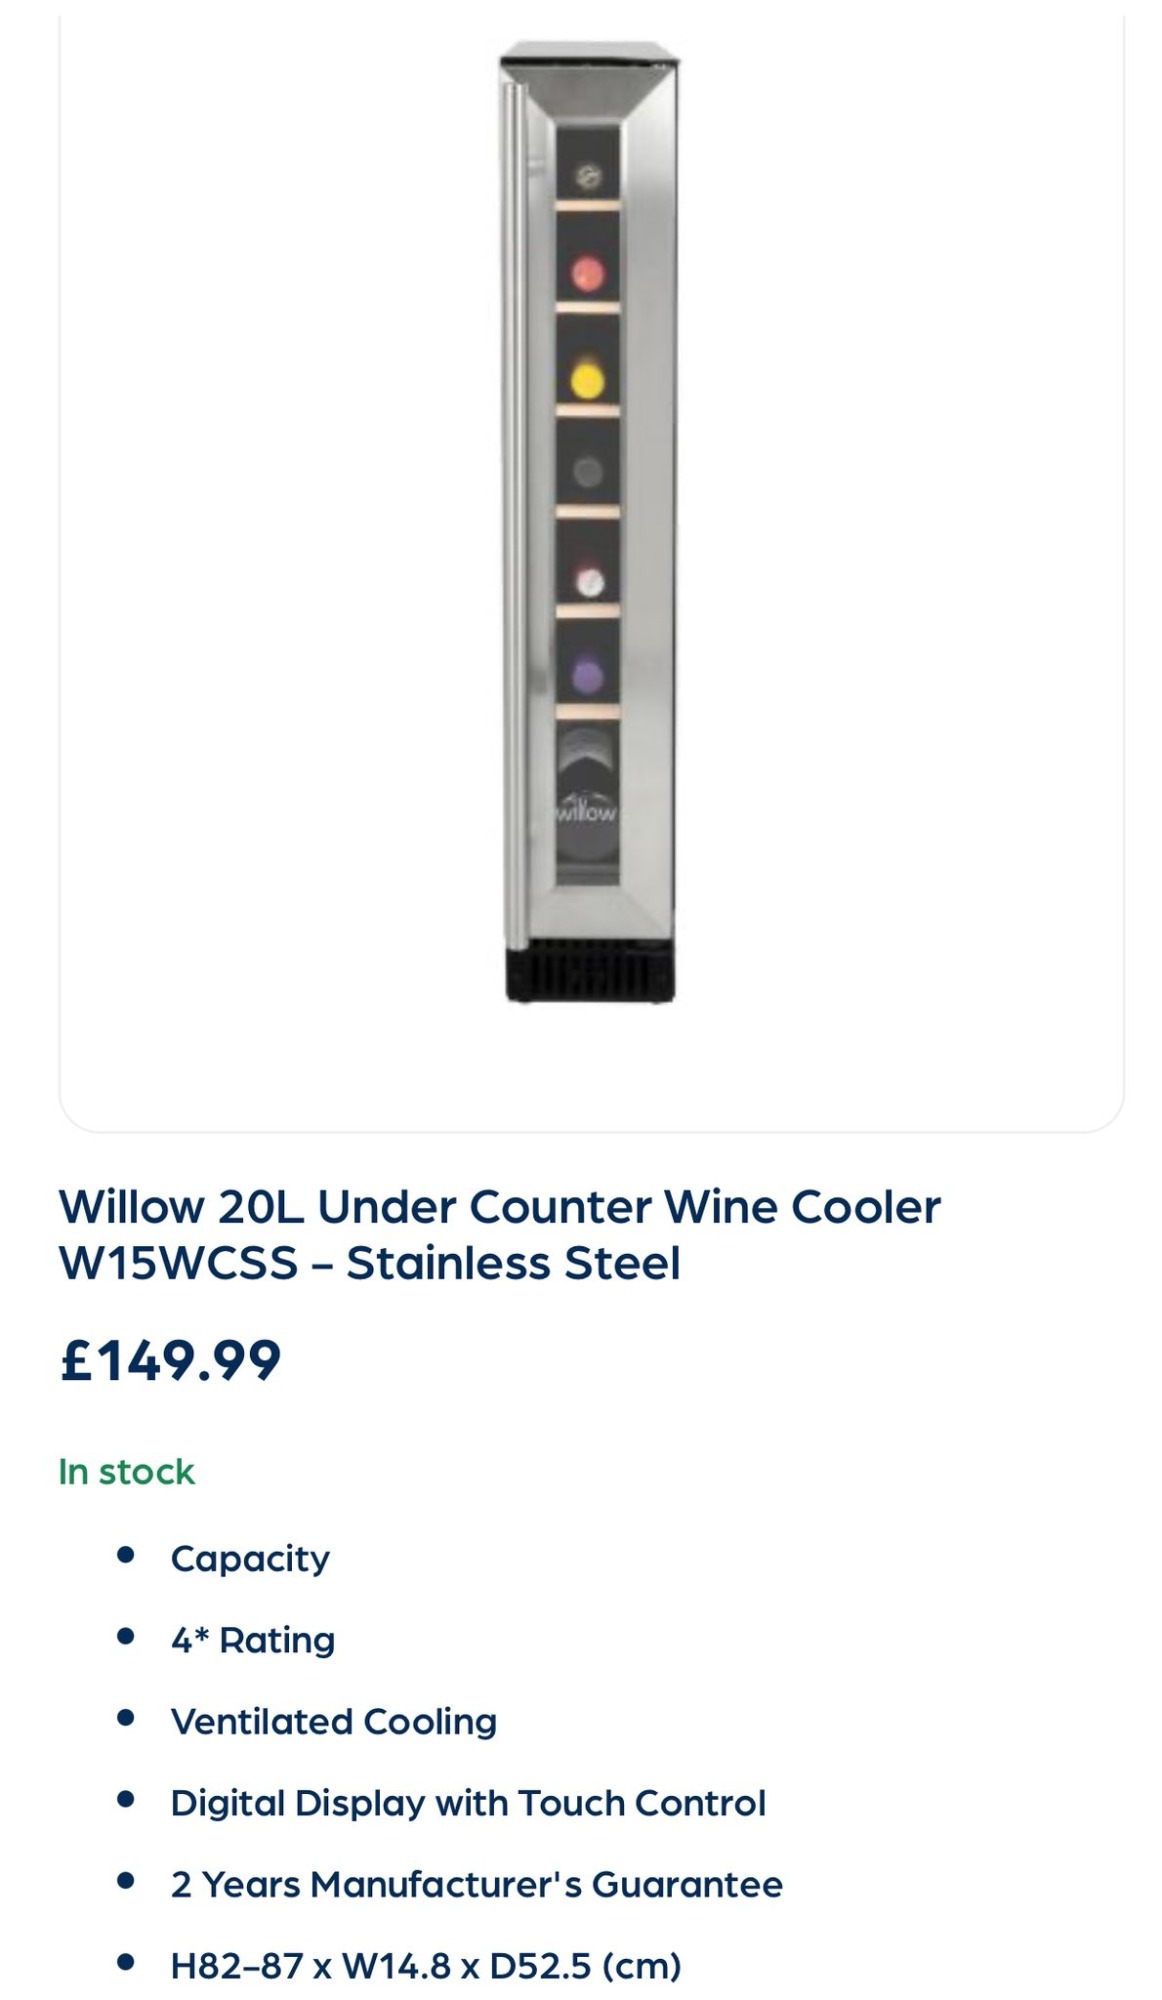Screen dimensions: 1162x2000
Task: Tap the 2 Years Manufacturer's Guarantee item
Action: coord(477,1884)
